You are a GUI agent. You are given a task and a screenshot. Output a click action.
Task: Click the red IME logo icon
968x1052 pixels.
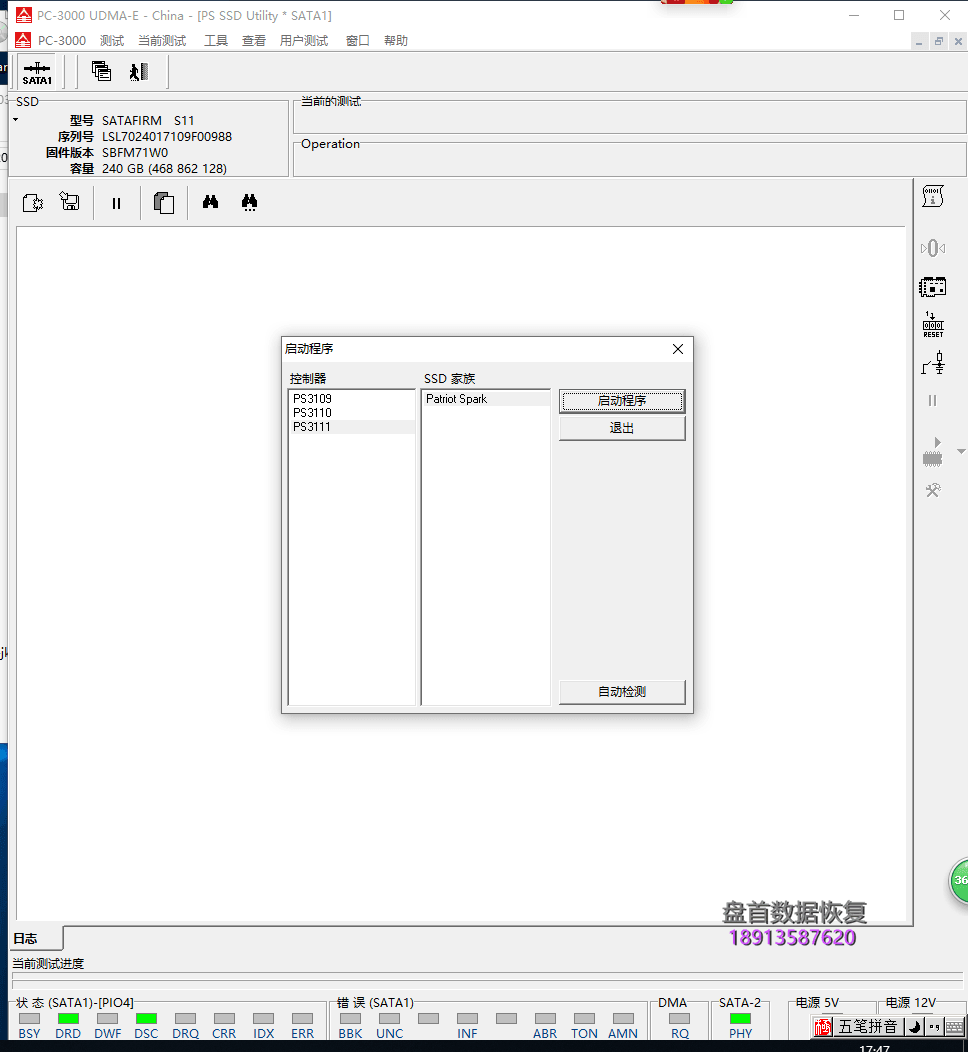(x=822, y=1027)
